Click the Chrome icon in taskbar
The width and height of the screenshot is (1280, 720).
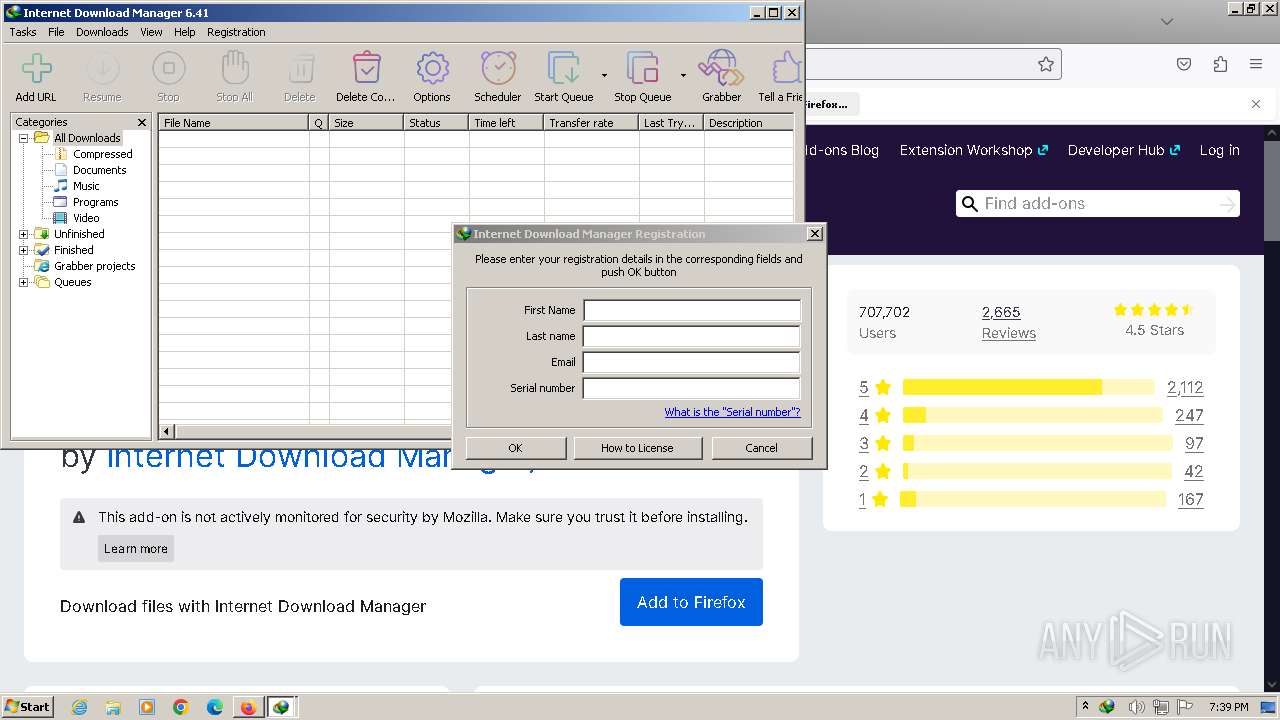181,707
